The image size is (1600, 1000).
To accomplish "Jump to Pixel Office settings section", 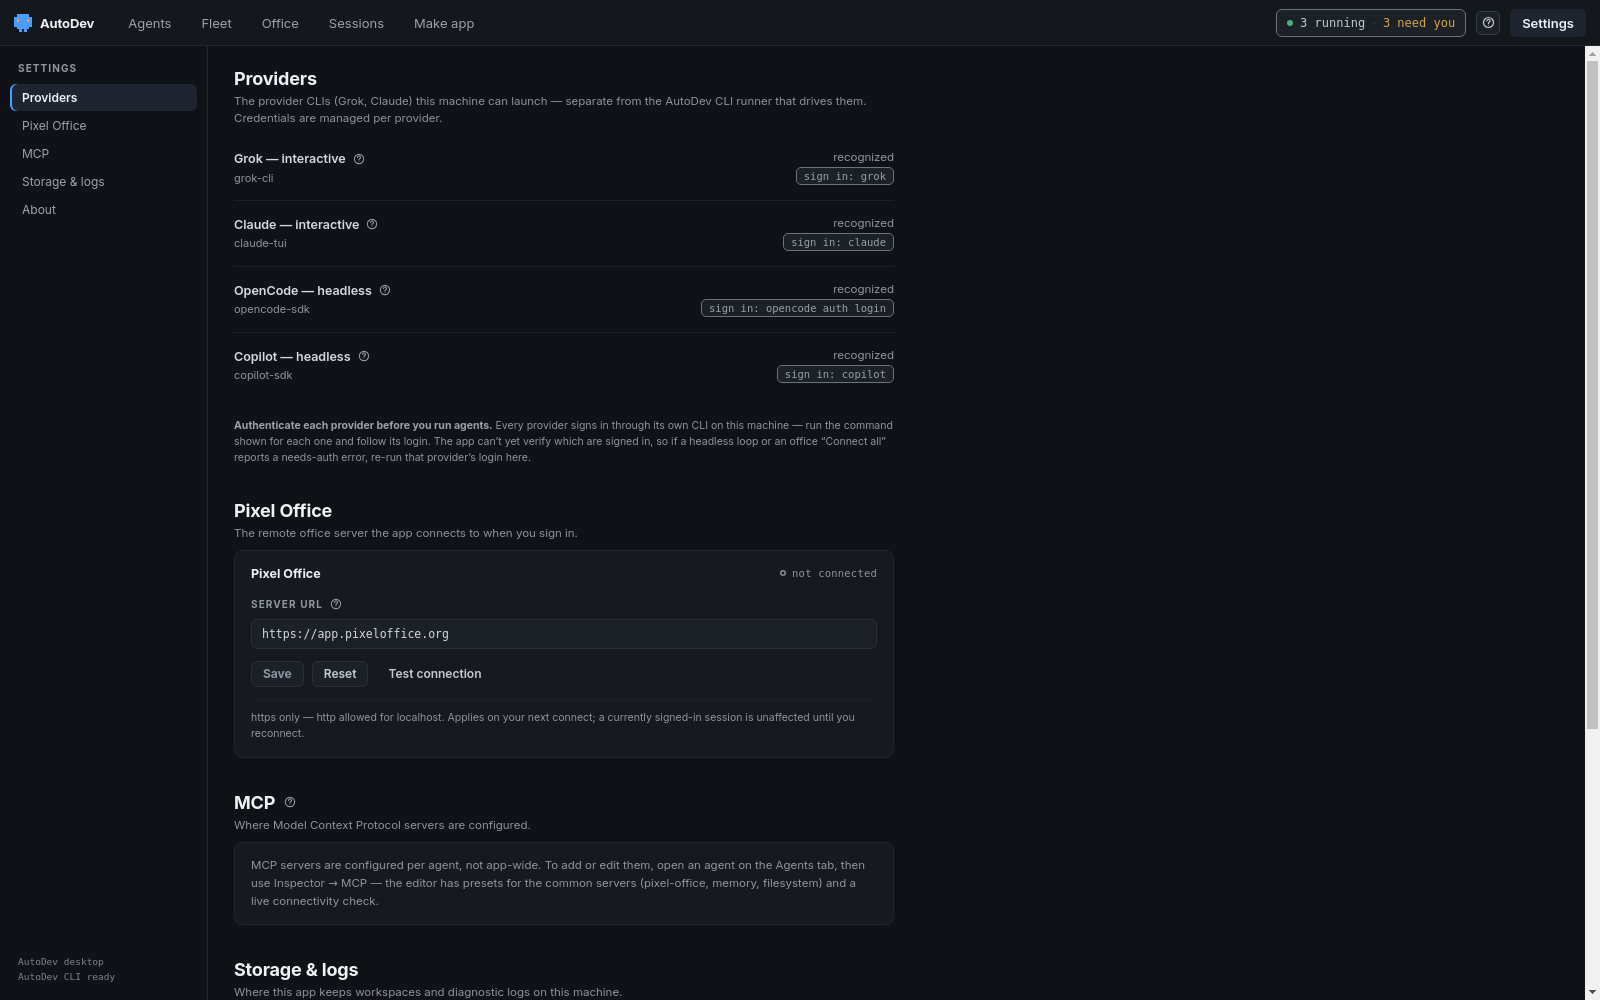I will (x=104, y=126).
